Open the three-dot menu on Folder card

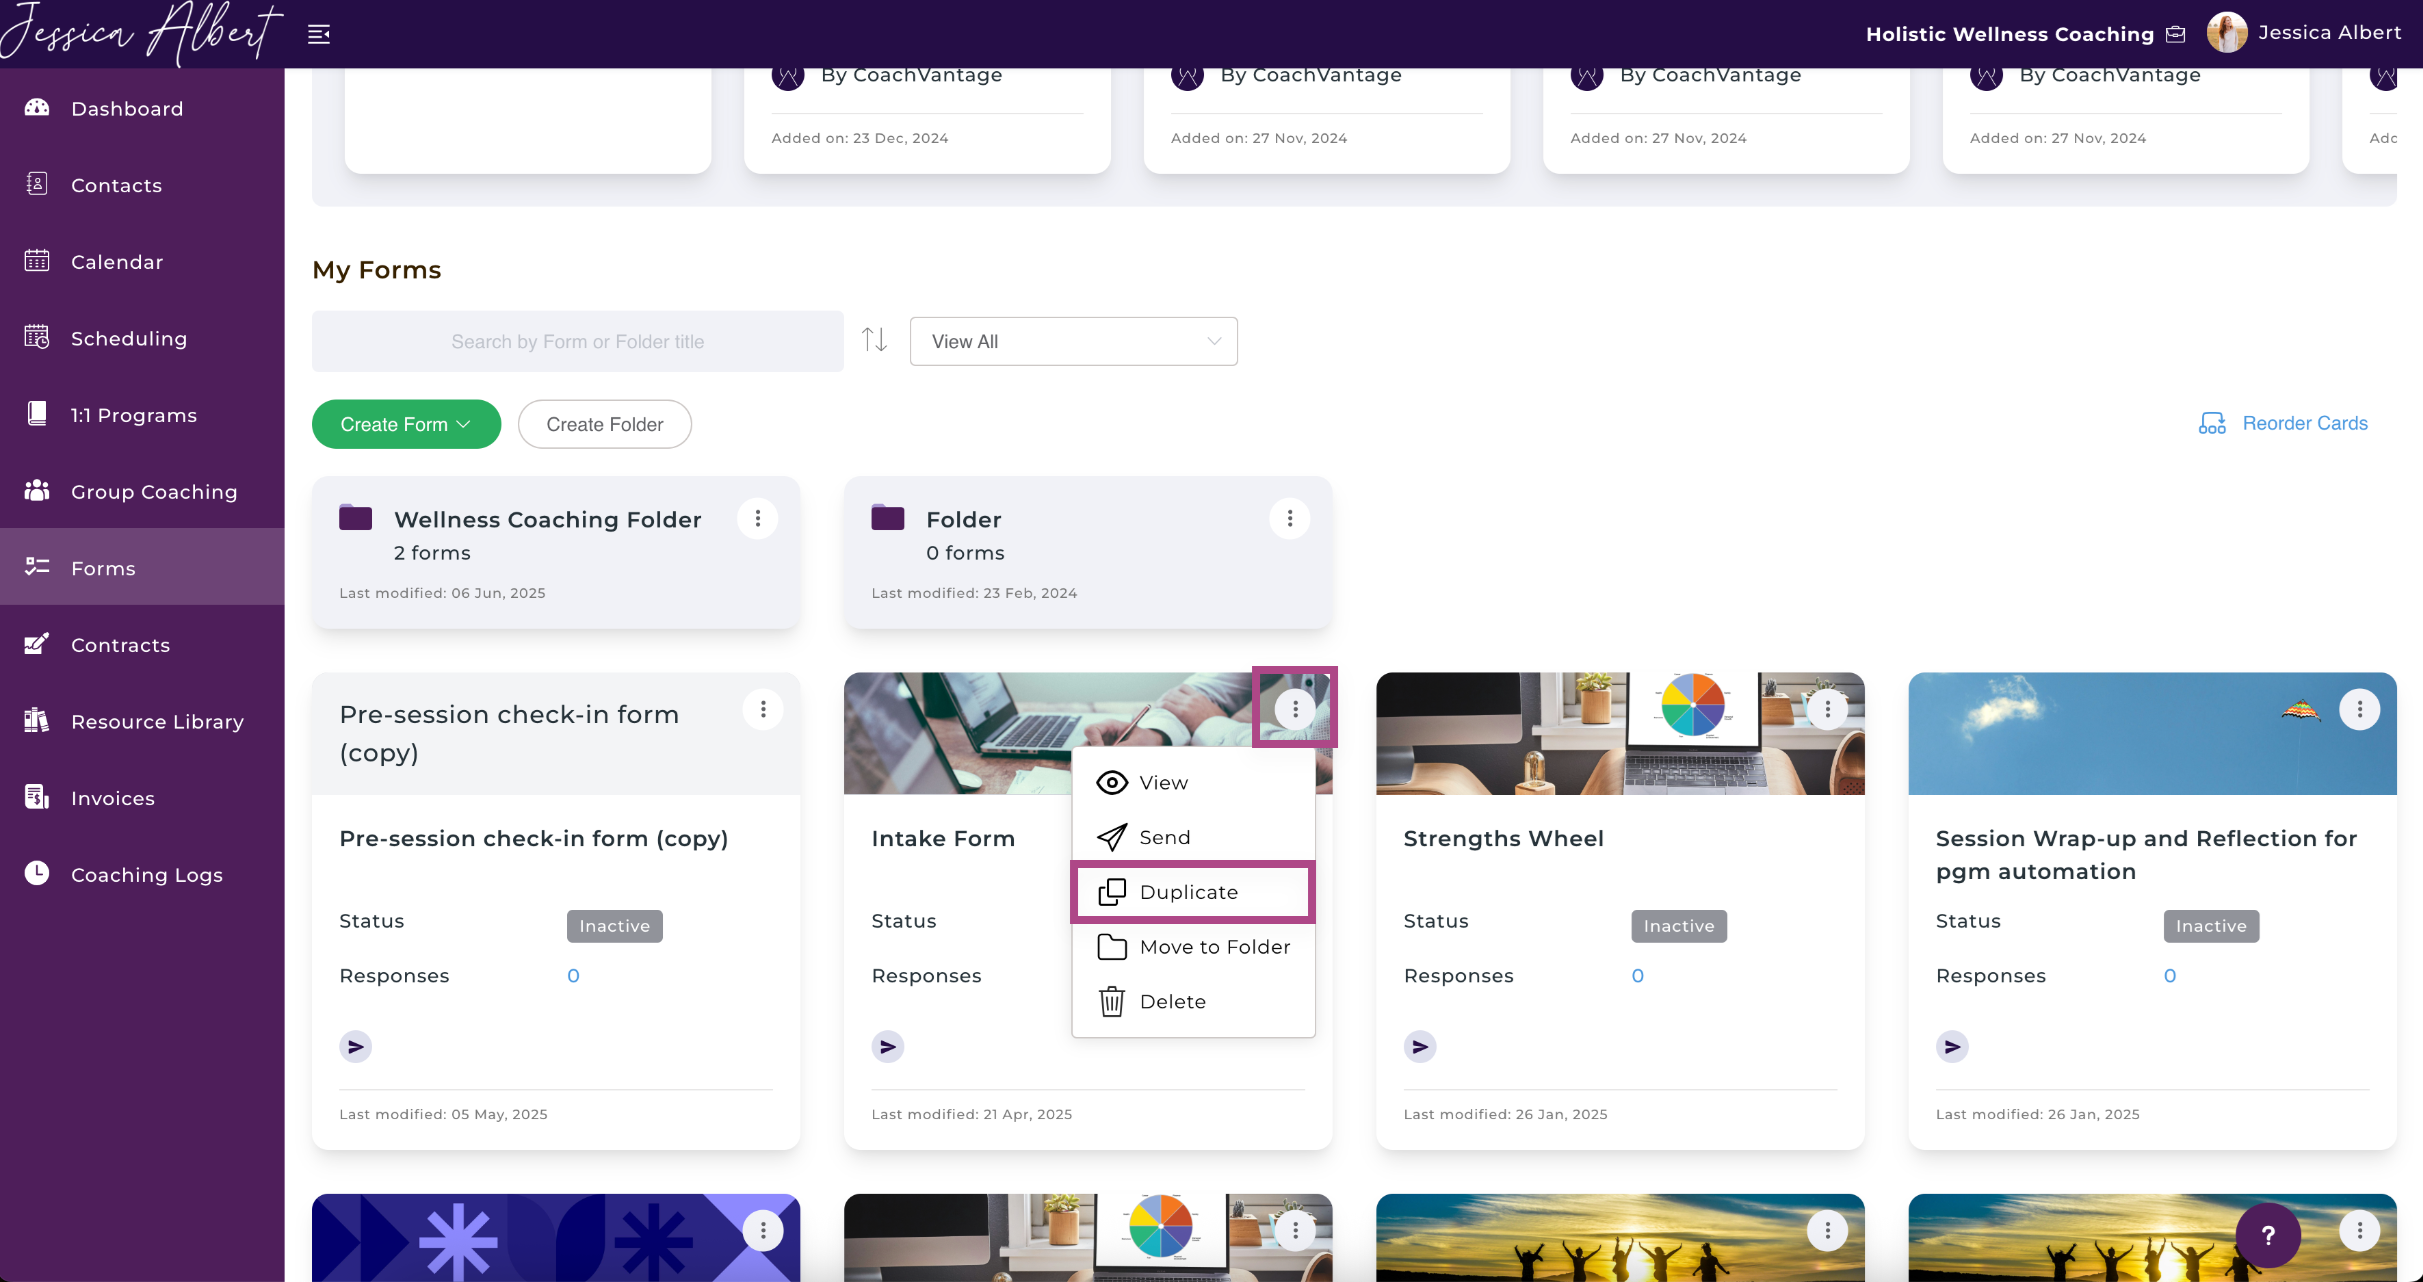tap(1289, 518)
